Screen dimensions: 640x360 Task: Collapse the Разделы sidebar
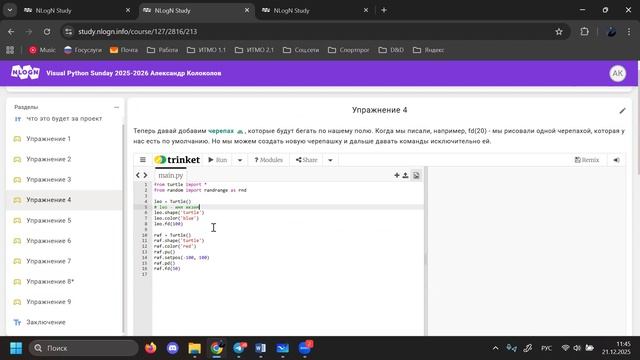116,107
